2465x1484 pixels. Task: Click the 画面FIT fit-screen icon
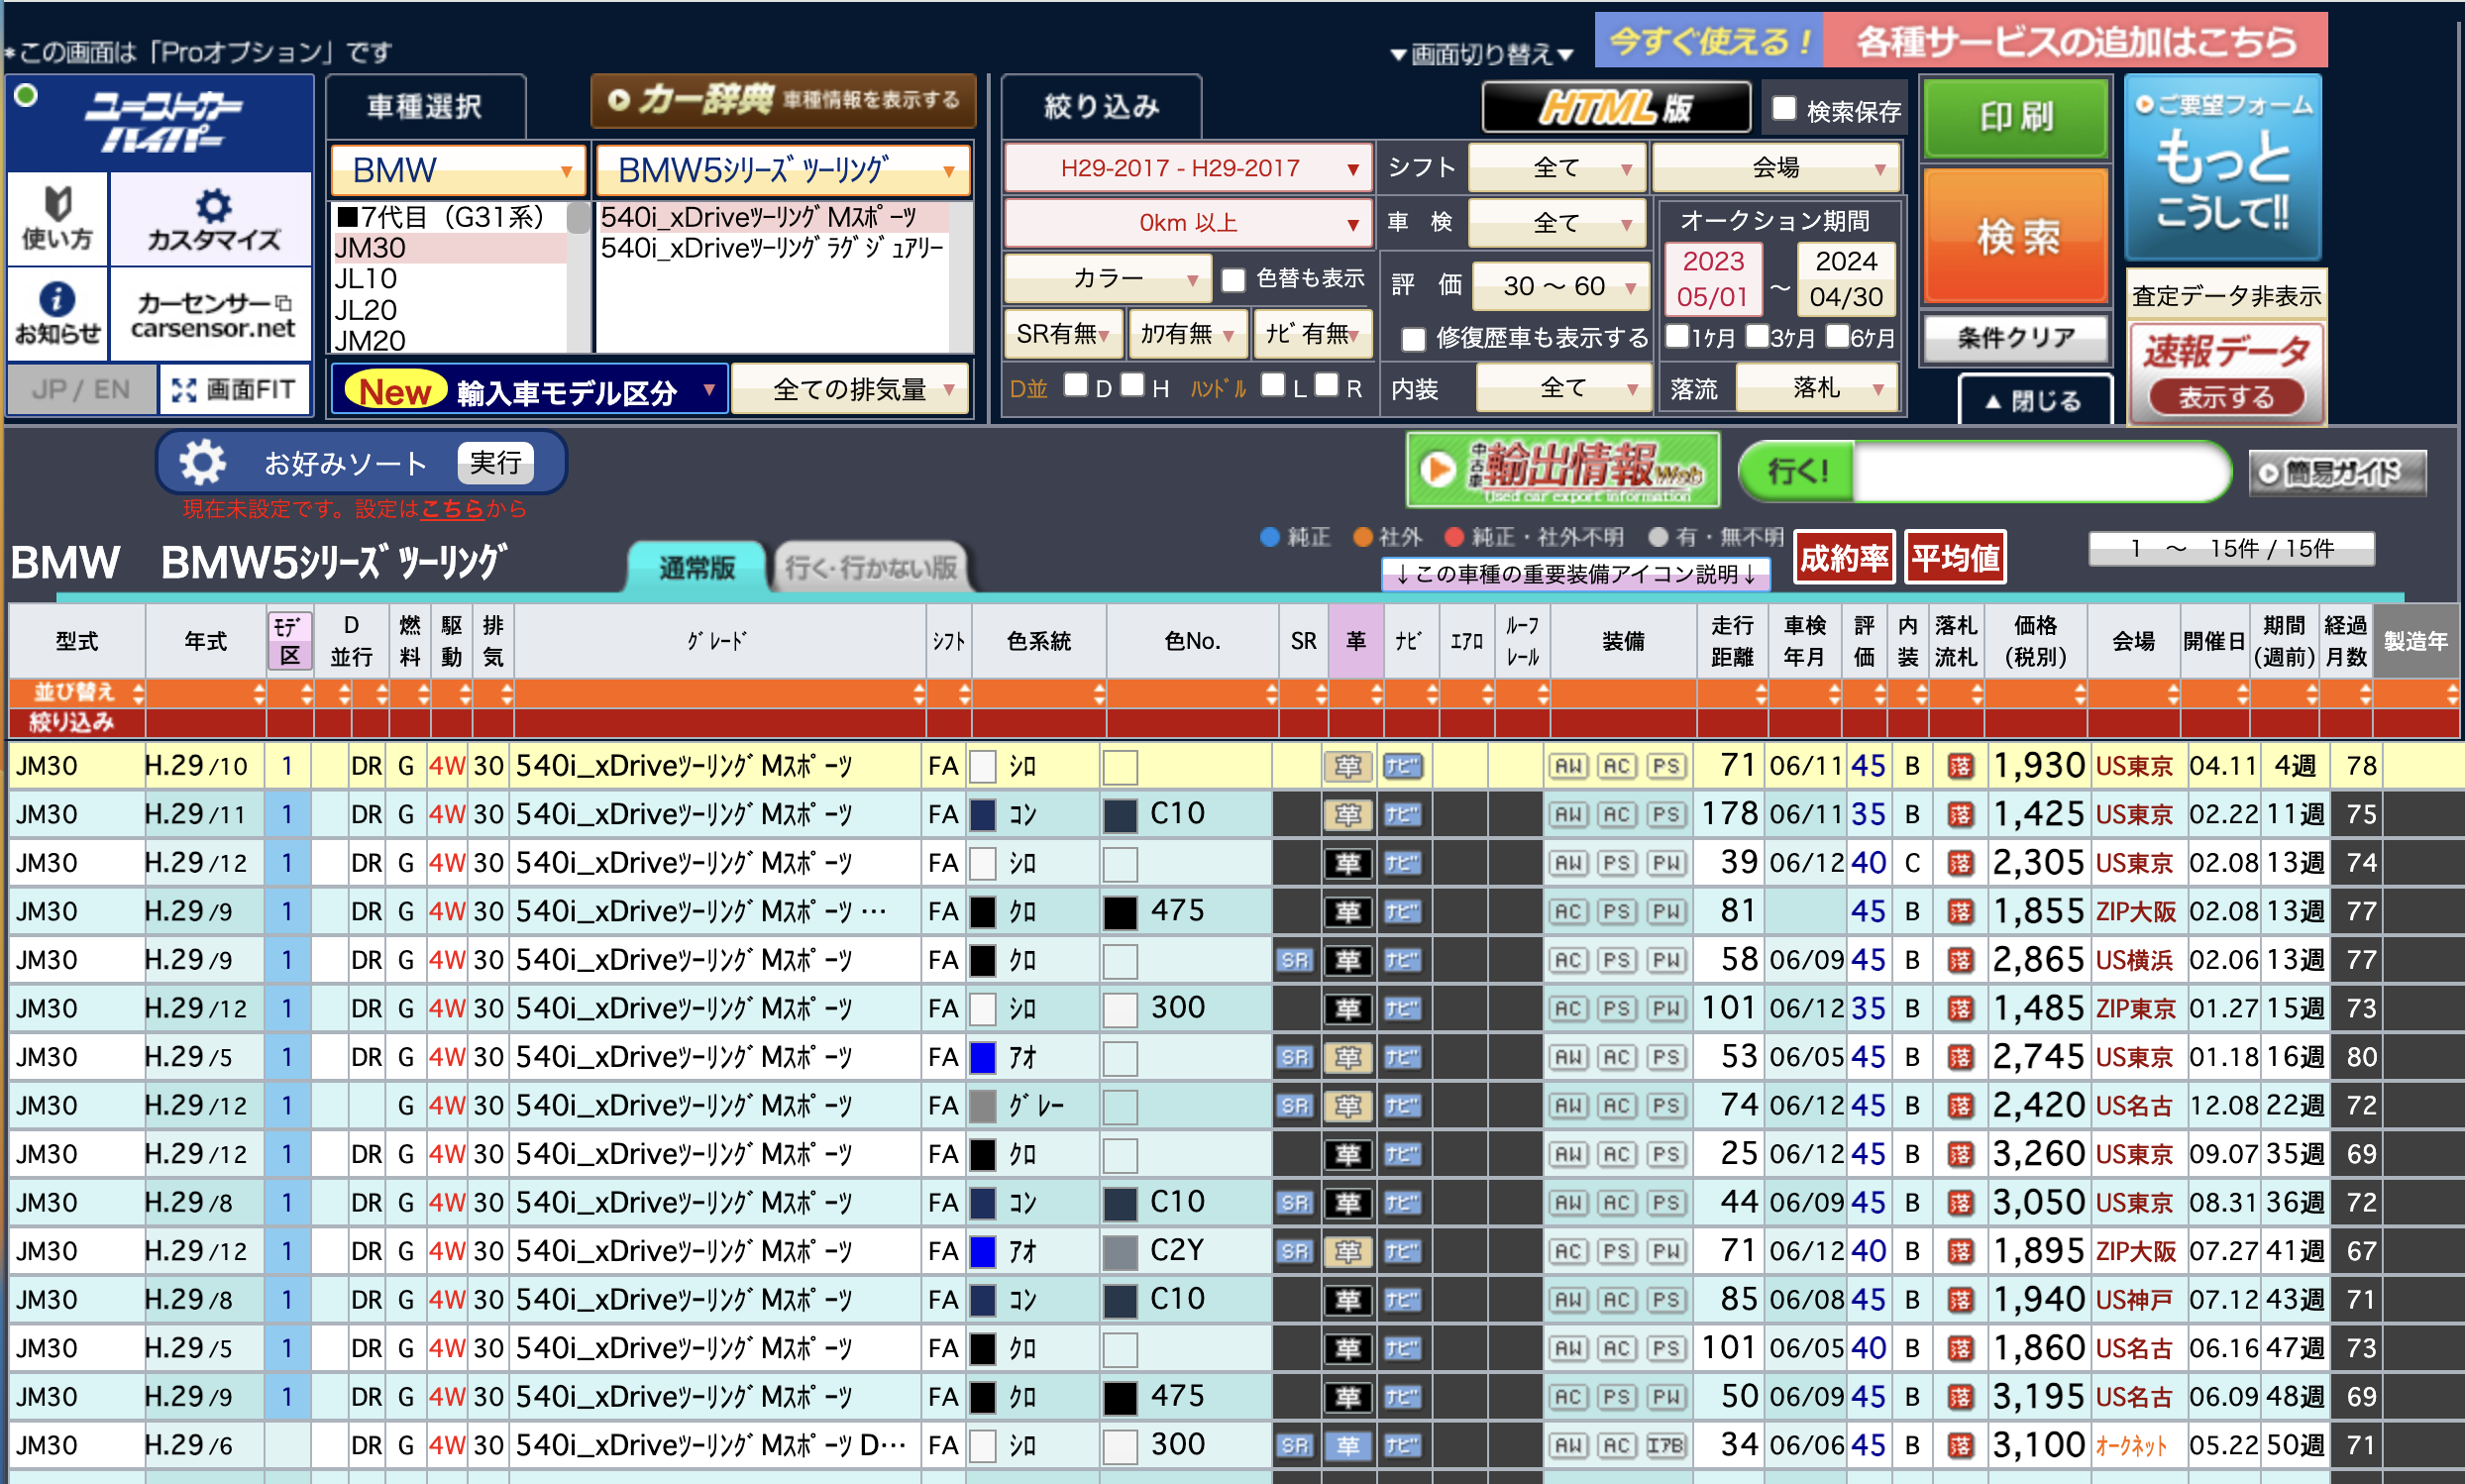pyautogui.click(x=234, y=389)
